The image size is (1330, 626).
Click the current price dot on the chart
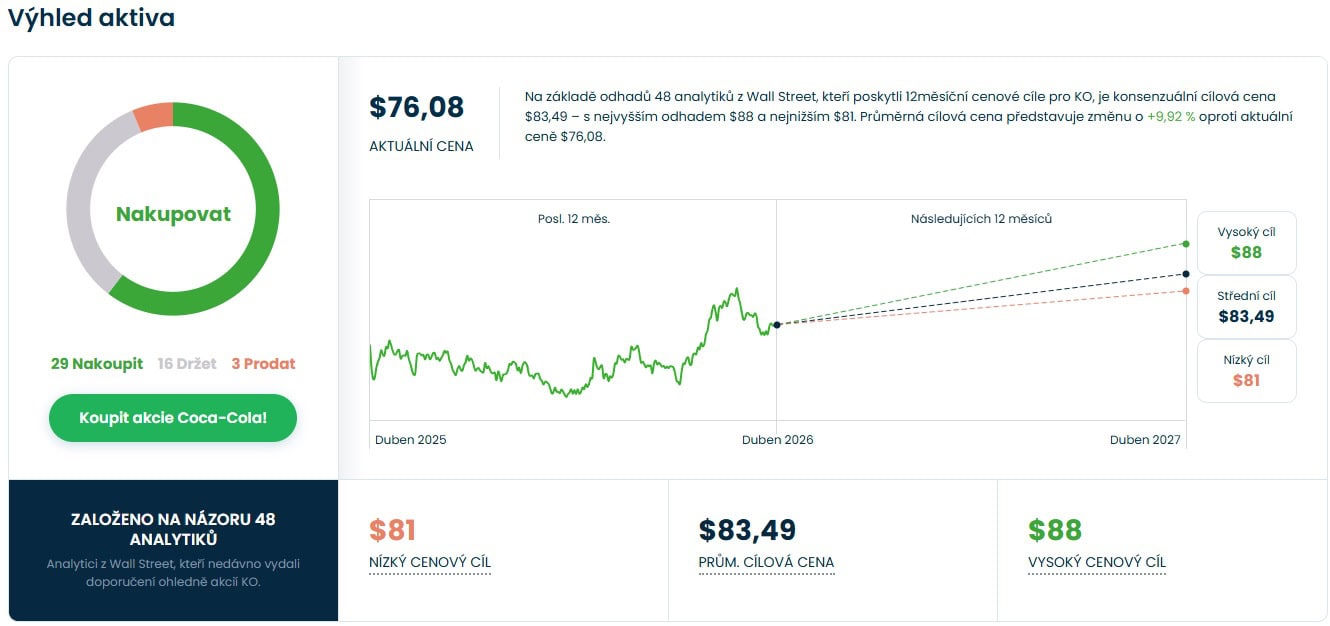[777, 324]
